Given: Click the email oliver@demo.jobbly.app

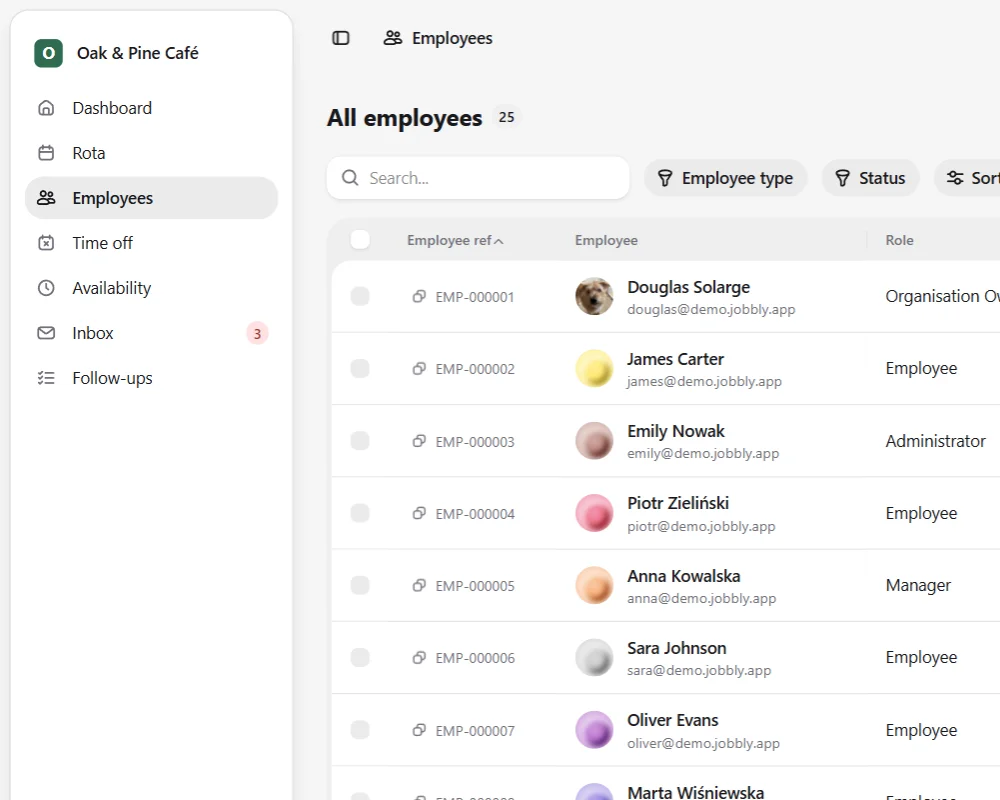Looking at the screenshot, I should (x=703, y=743).
